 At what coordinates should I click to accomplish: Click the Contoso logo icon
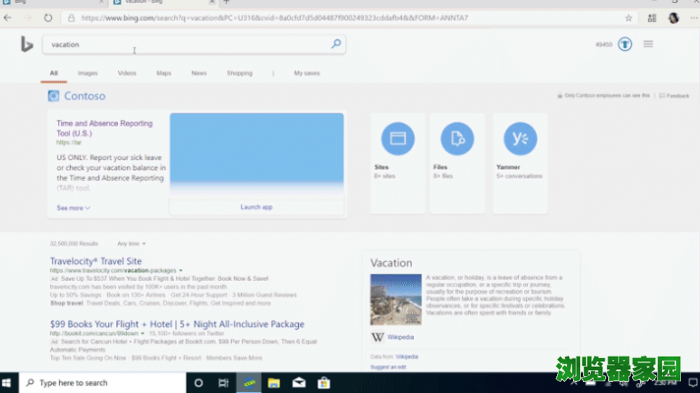[x=54, y=96]
